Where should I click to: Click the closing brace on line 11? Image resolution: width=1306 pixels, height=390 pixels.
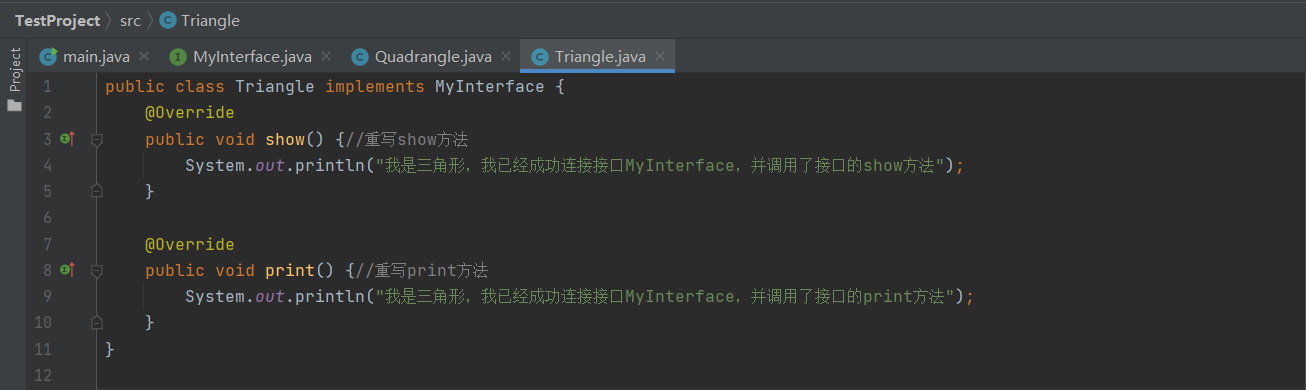click(110, 348)
